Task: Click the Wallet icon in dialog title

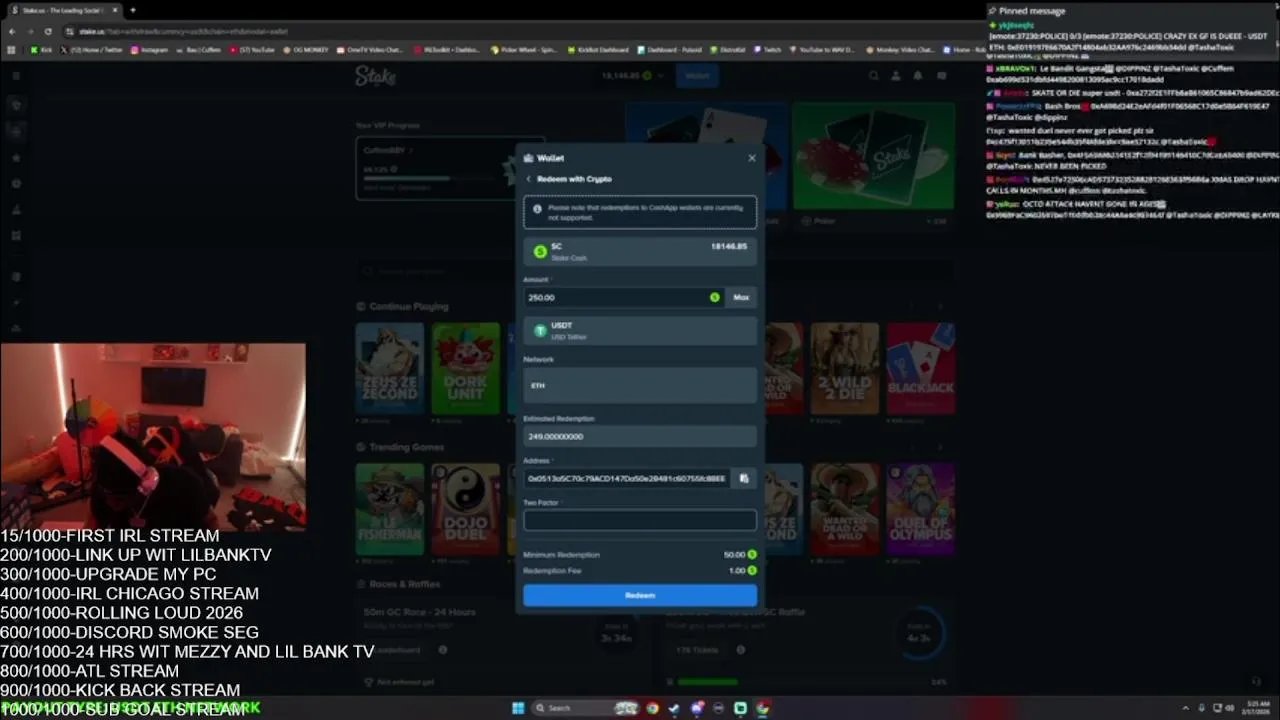Action: (528, 158)
